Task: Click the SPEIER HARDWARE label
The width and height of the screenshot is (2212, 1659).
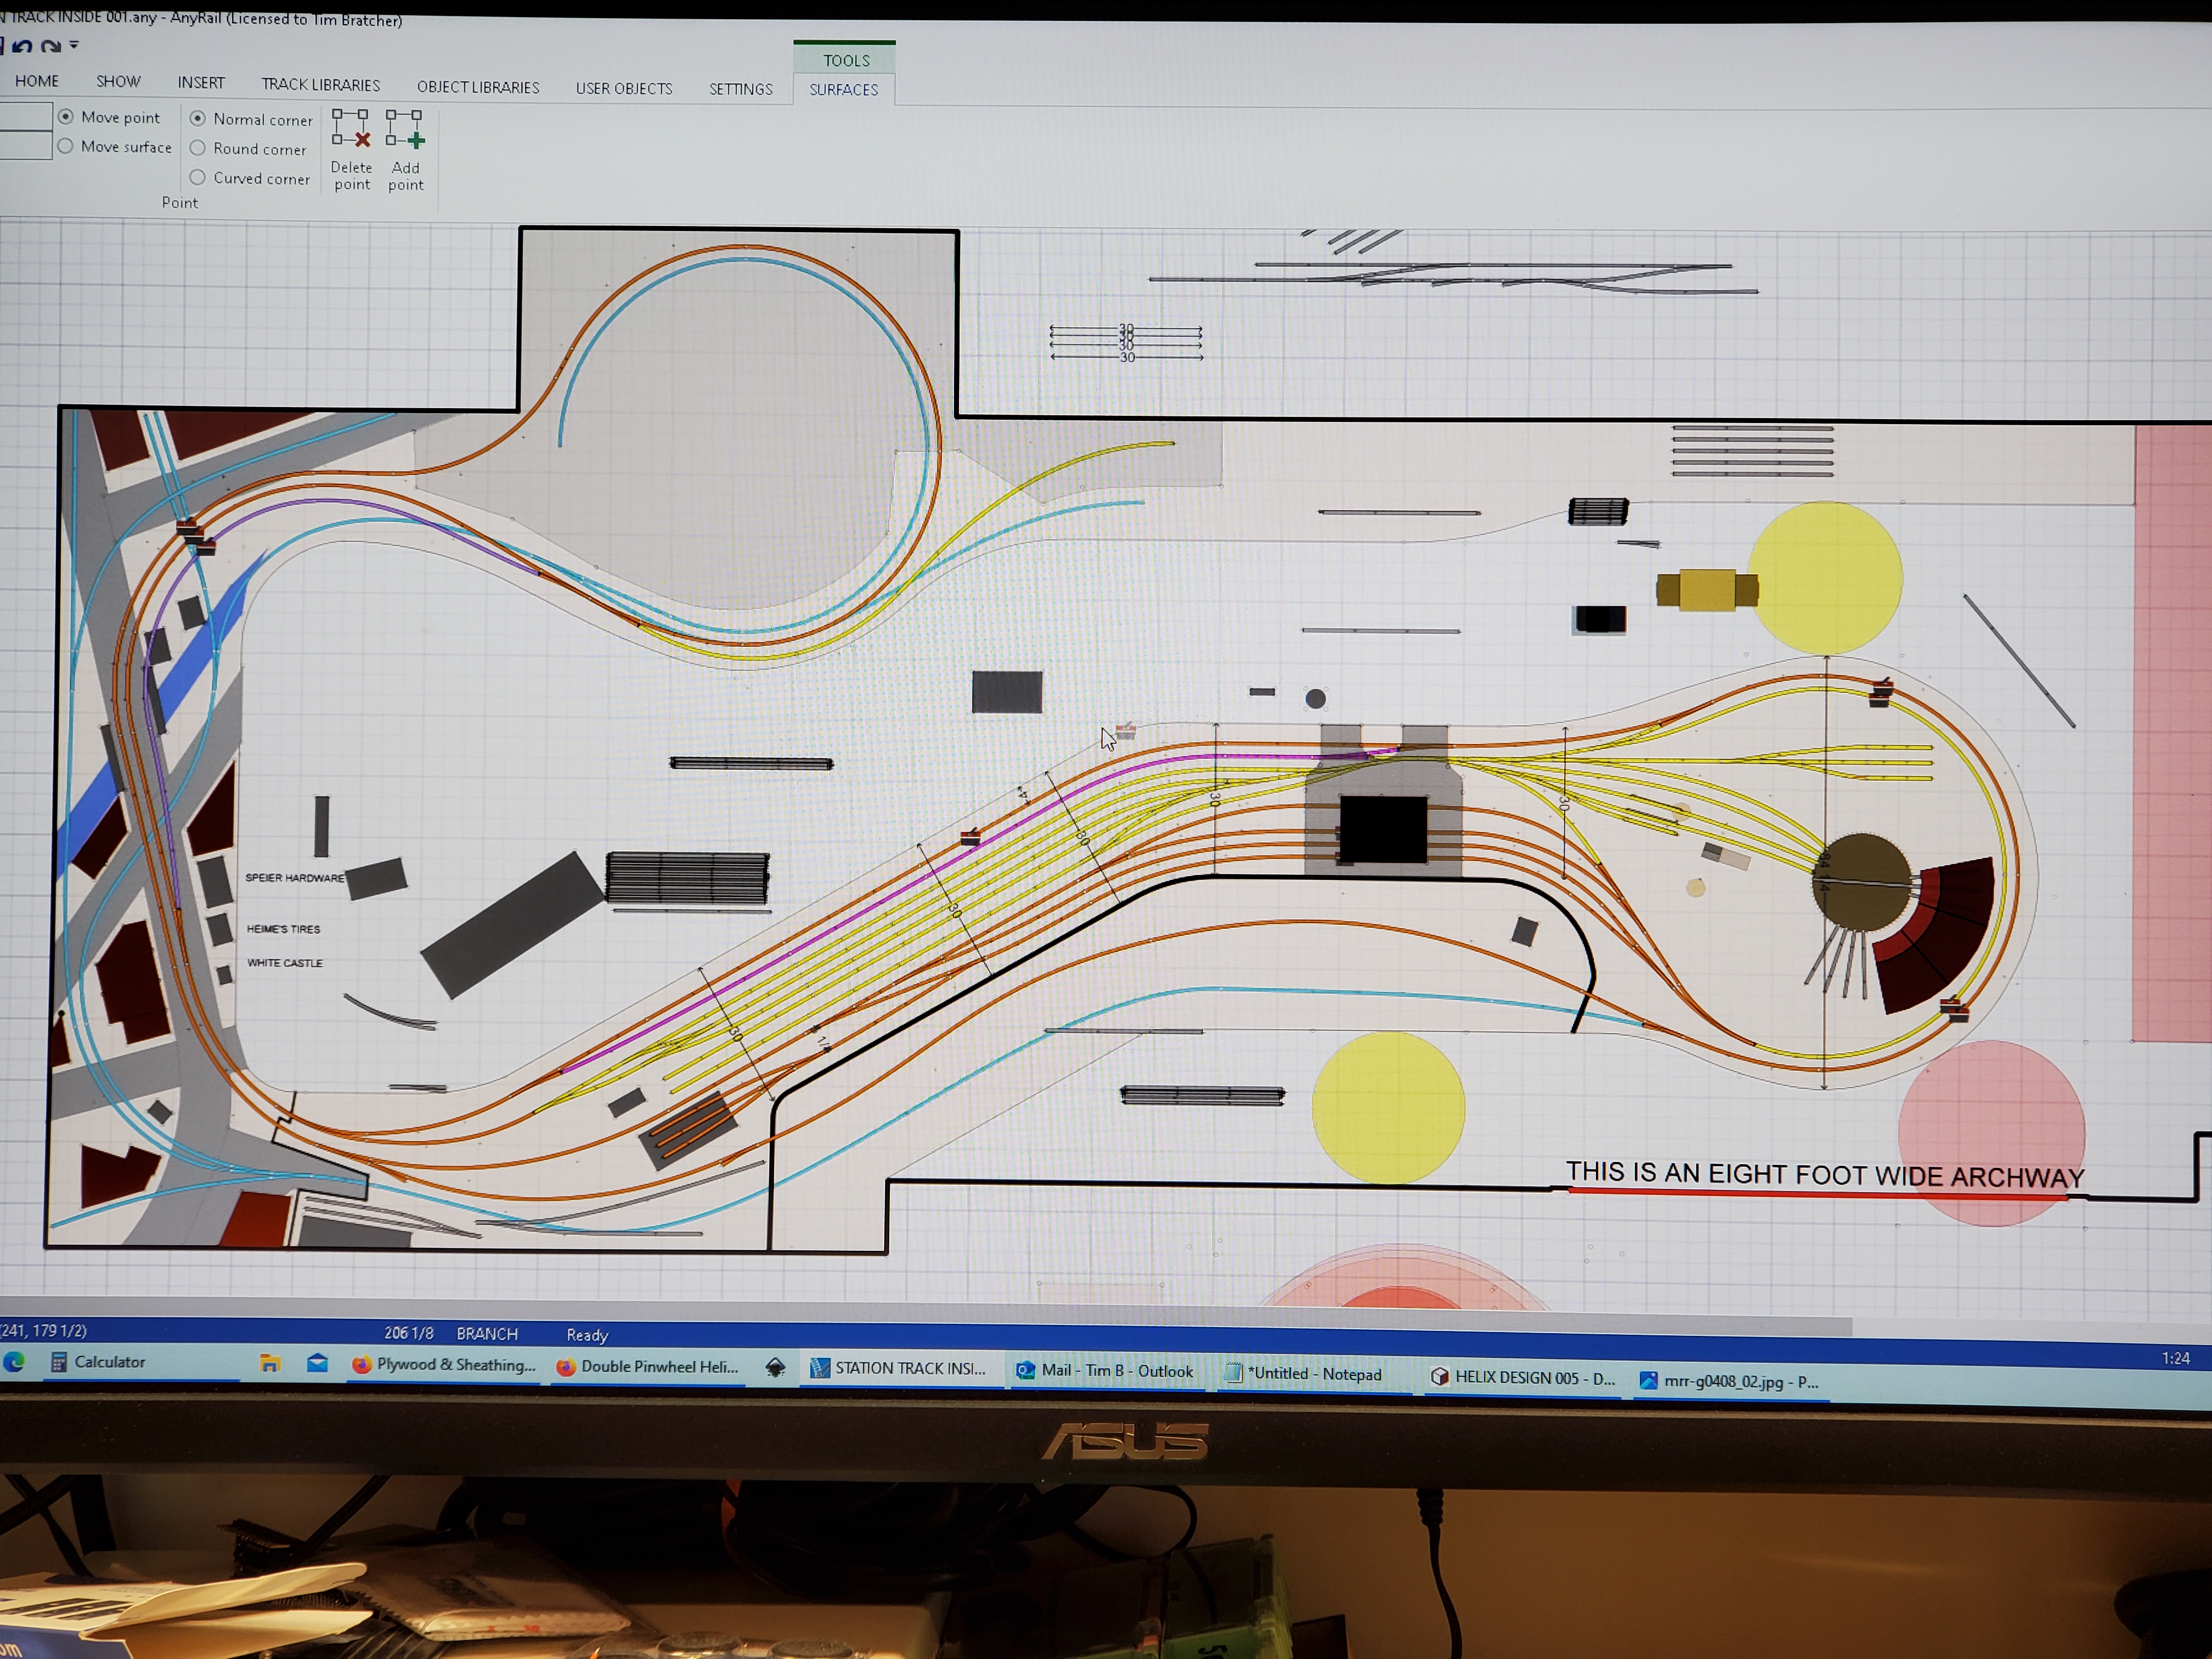Action: [x=294, y=878]
